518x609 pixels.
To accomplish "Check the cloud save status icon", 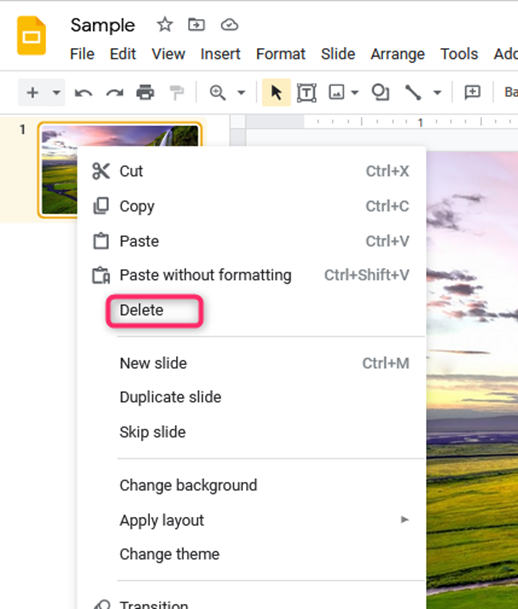I will click(229, 25).
